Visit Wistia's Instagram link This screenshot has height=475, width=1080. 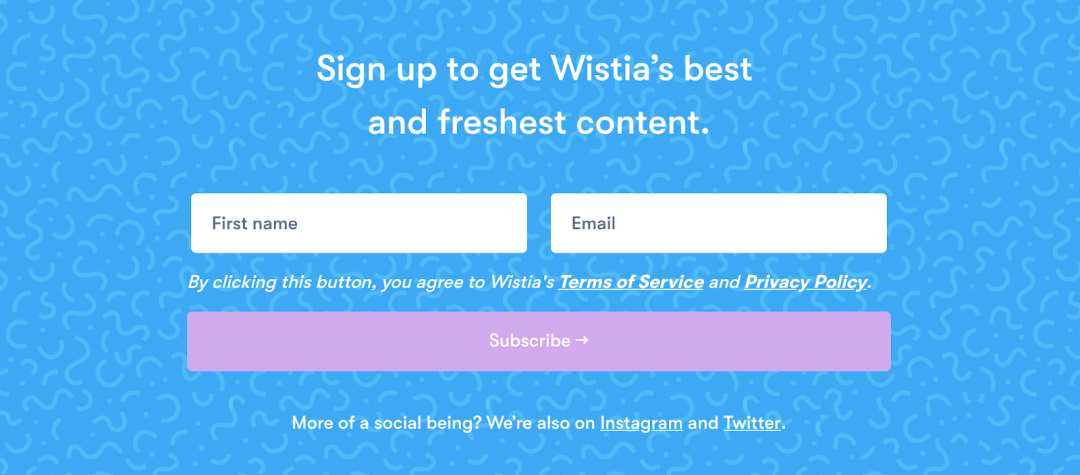click(x=641, y=423)
